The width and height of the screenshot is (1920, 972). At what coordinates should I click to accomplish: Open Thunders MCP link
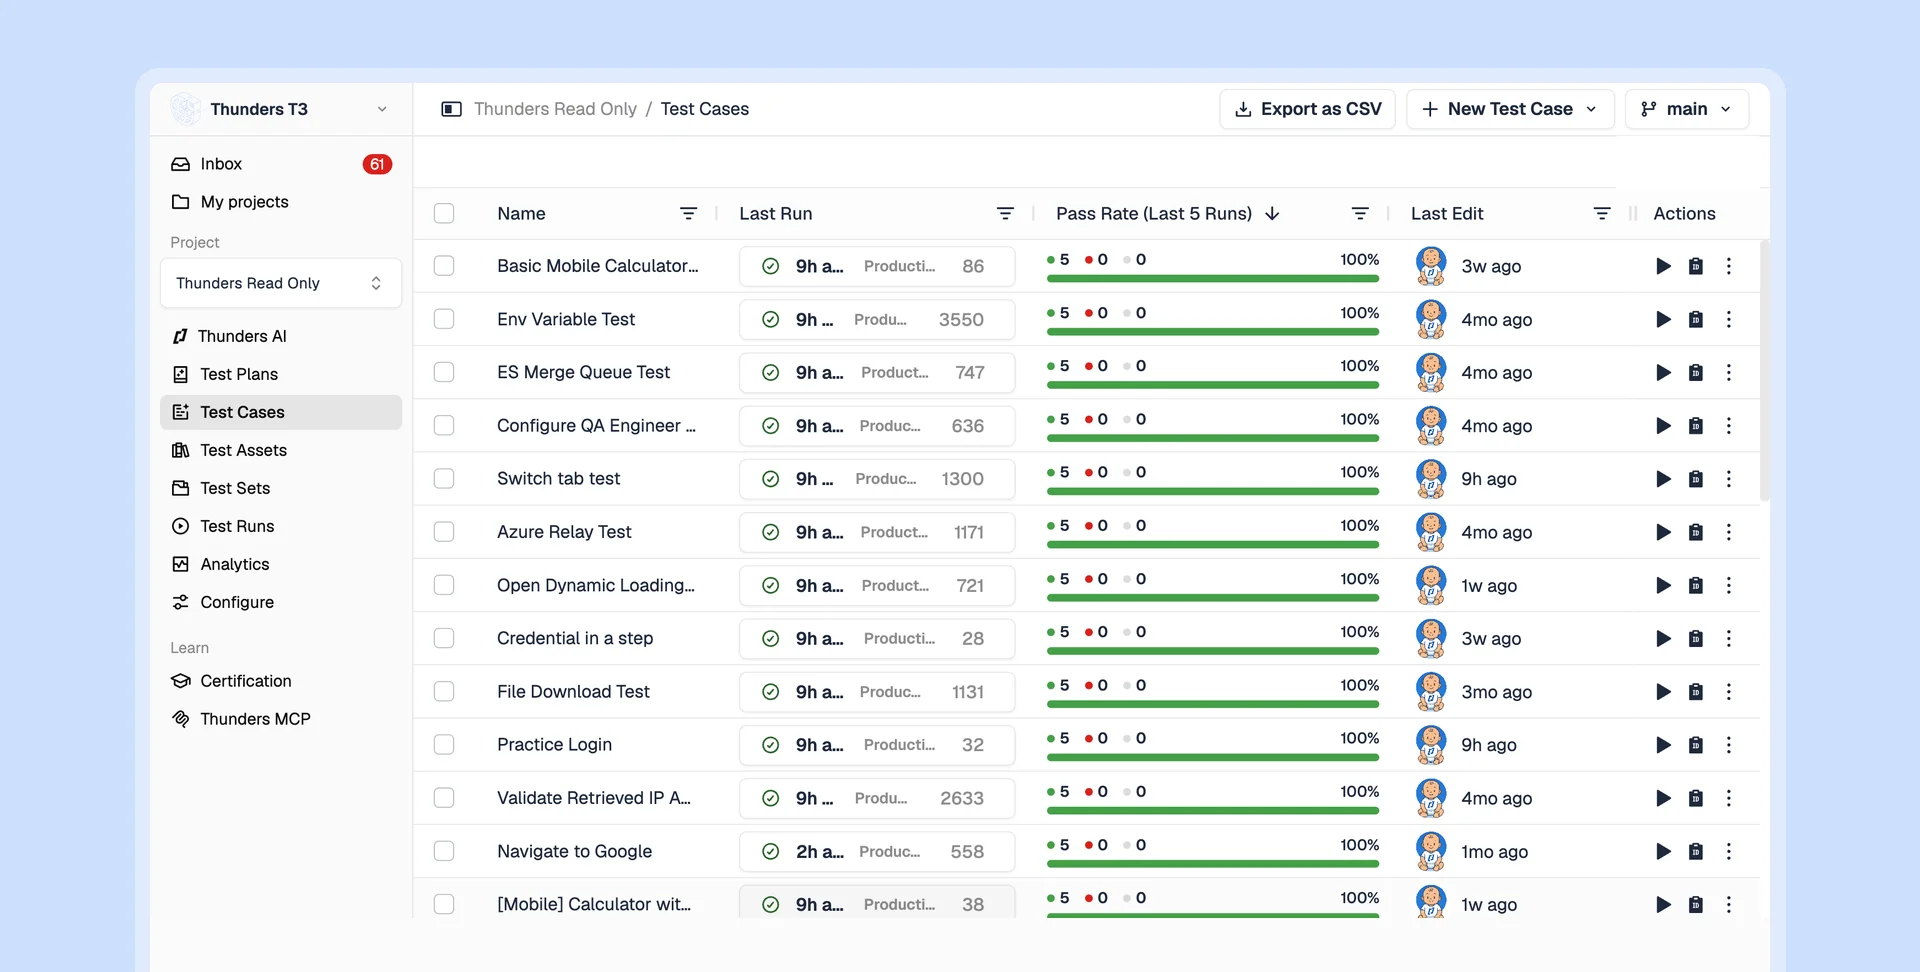(x=280, y=719)
